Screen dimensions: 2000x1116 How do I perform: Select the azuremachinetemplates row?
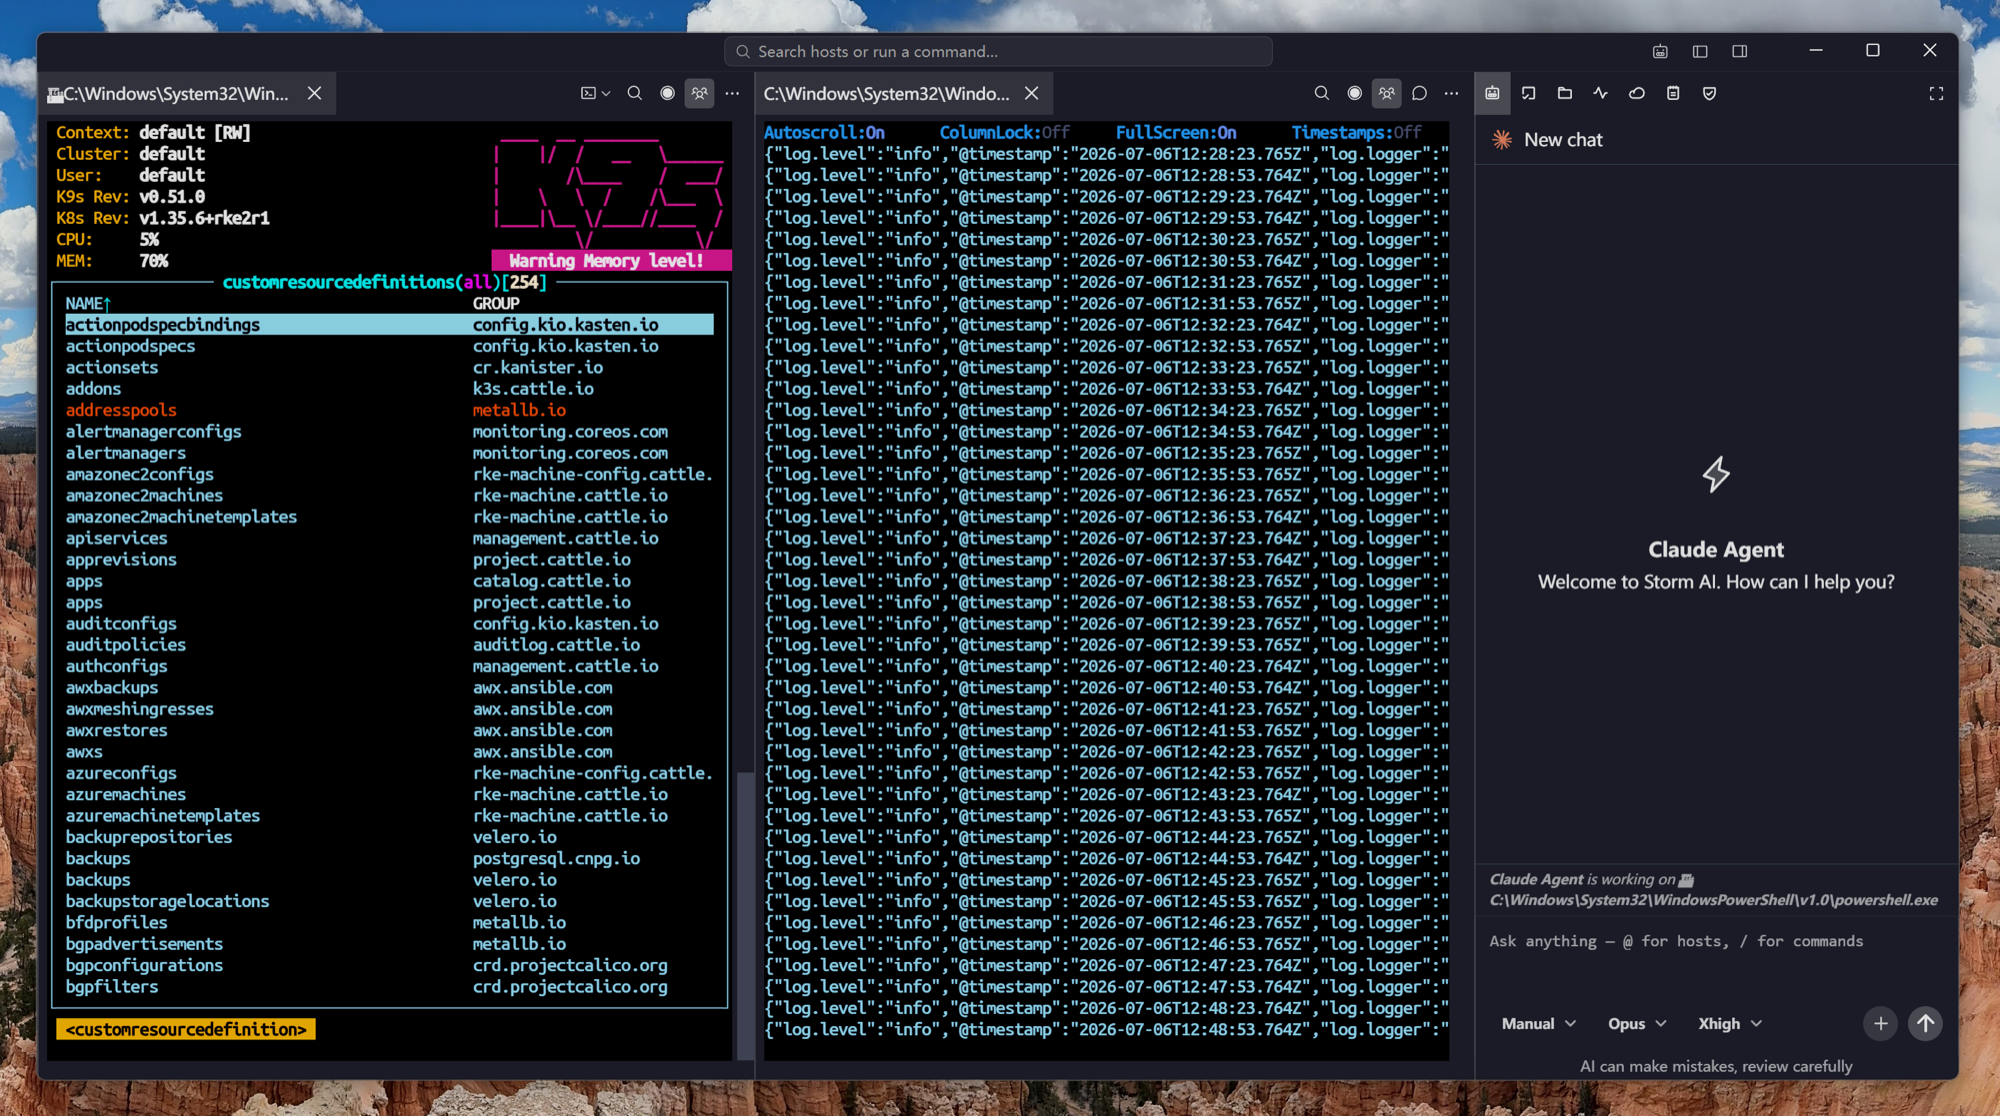[x=389, y=816]
